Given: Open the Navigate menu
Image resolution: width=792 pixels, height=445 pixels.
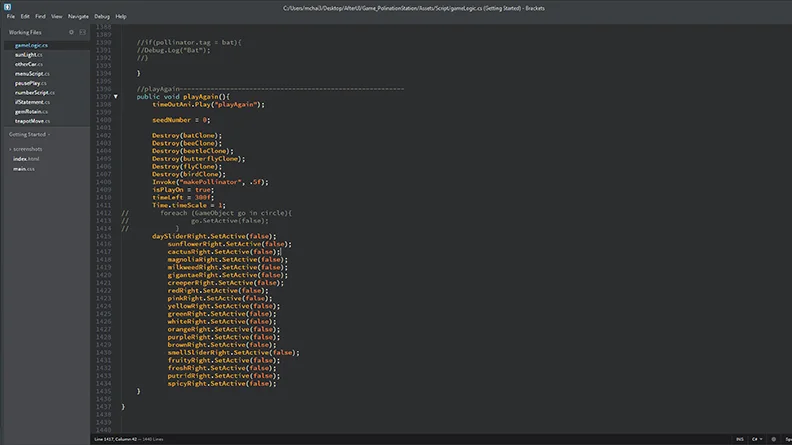Looking at the screenshot, I should [x=78, y=16].
